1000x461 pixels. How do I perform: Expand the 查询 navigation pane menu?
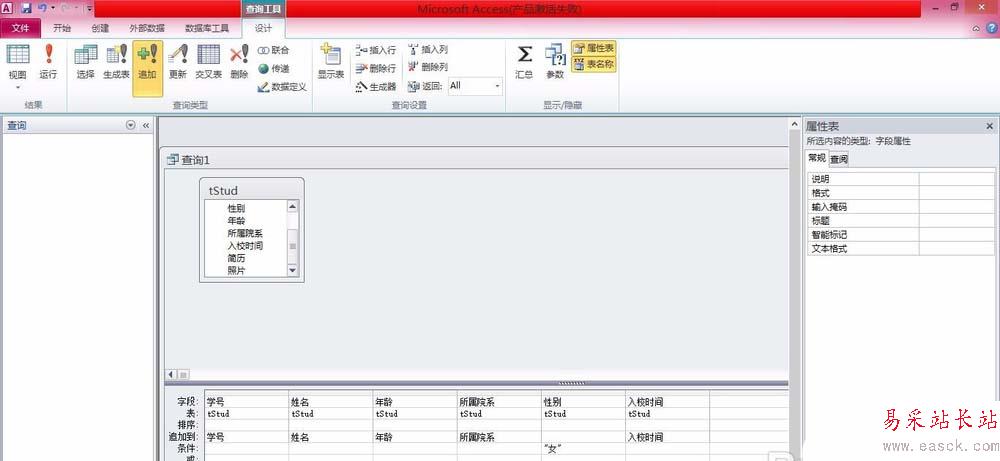click(x=131, y=126)
